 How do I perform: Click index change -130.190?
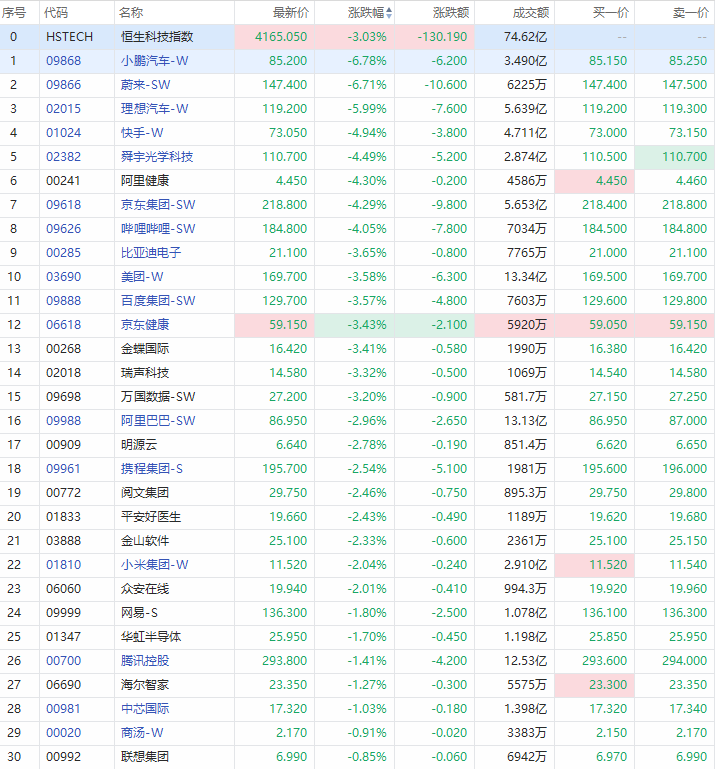(442, 37)
